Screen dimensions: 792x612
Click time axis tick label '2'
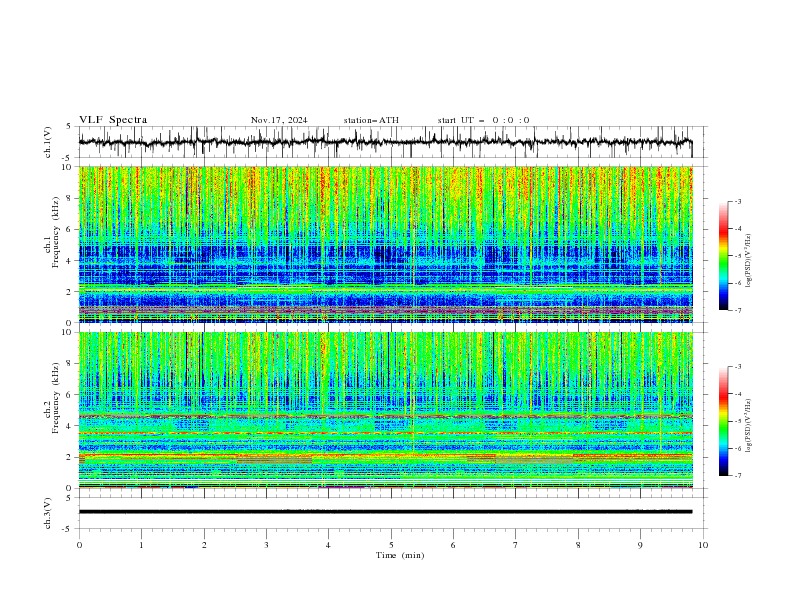(204, 545)
